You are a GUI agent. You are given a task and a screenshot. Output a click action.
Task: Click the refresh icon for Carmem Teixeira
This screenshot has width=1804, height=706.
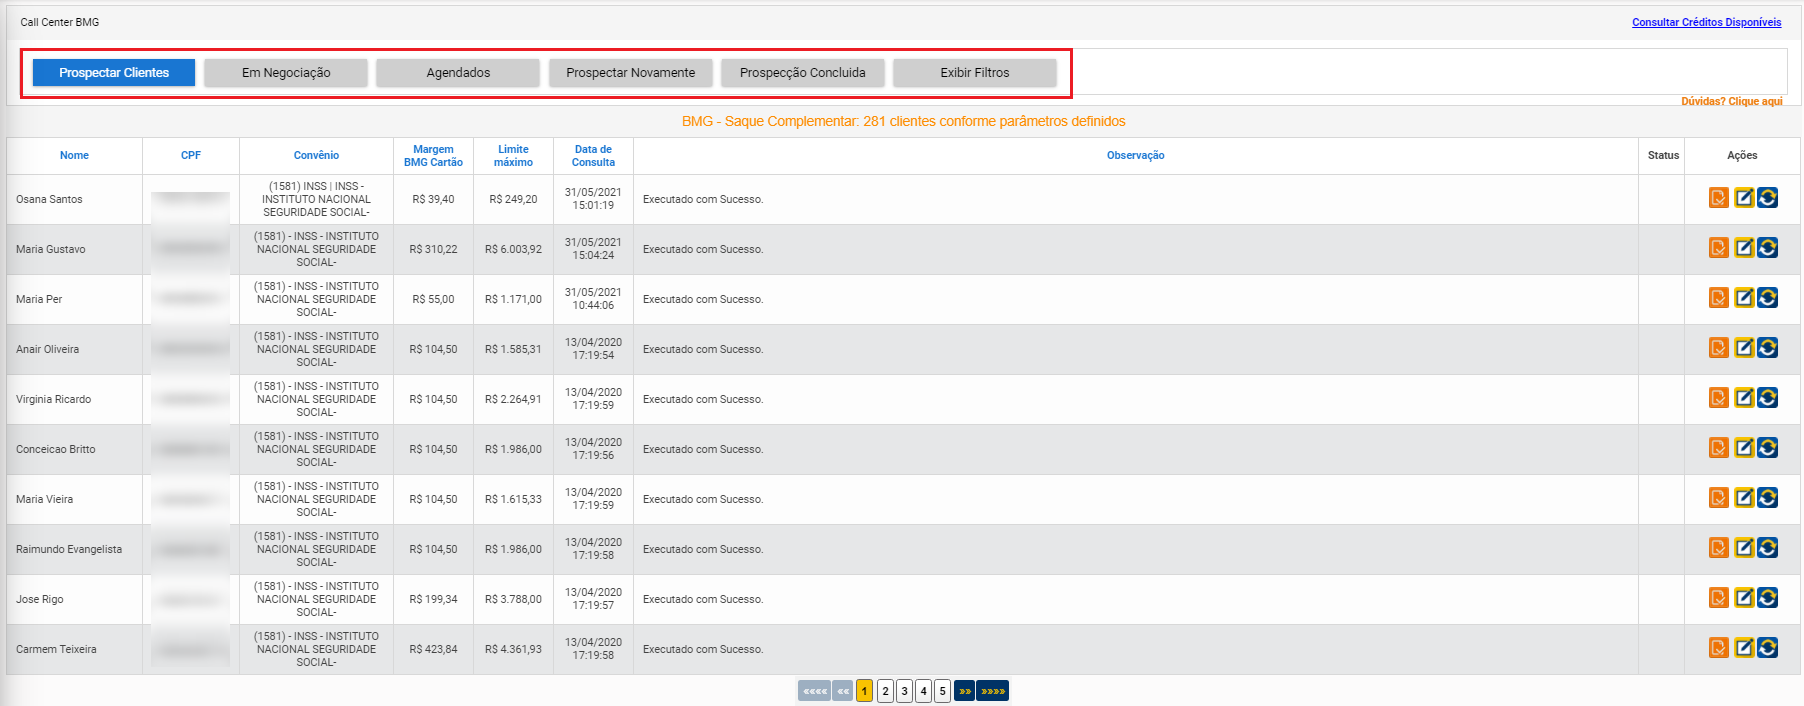(1767, 648)
